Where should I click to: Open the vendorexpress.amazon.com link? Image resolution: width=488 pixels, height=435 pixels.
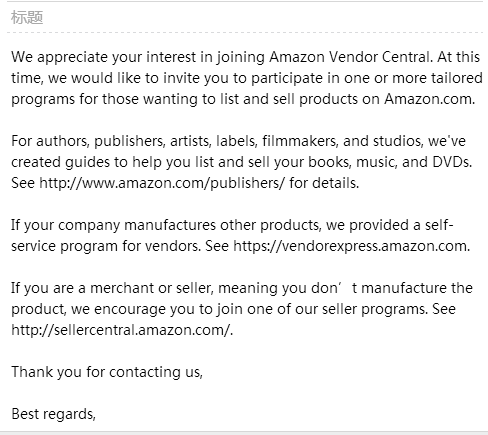351,246
